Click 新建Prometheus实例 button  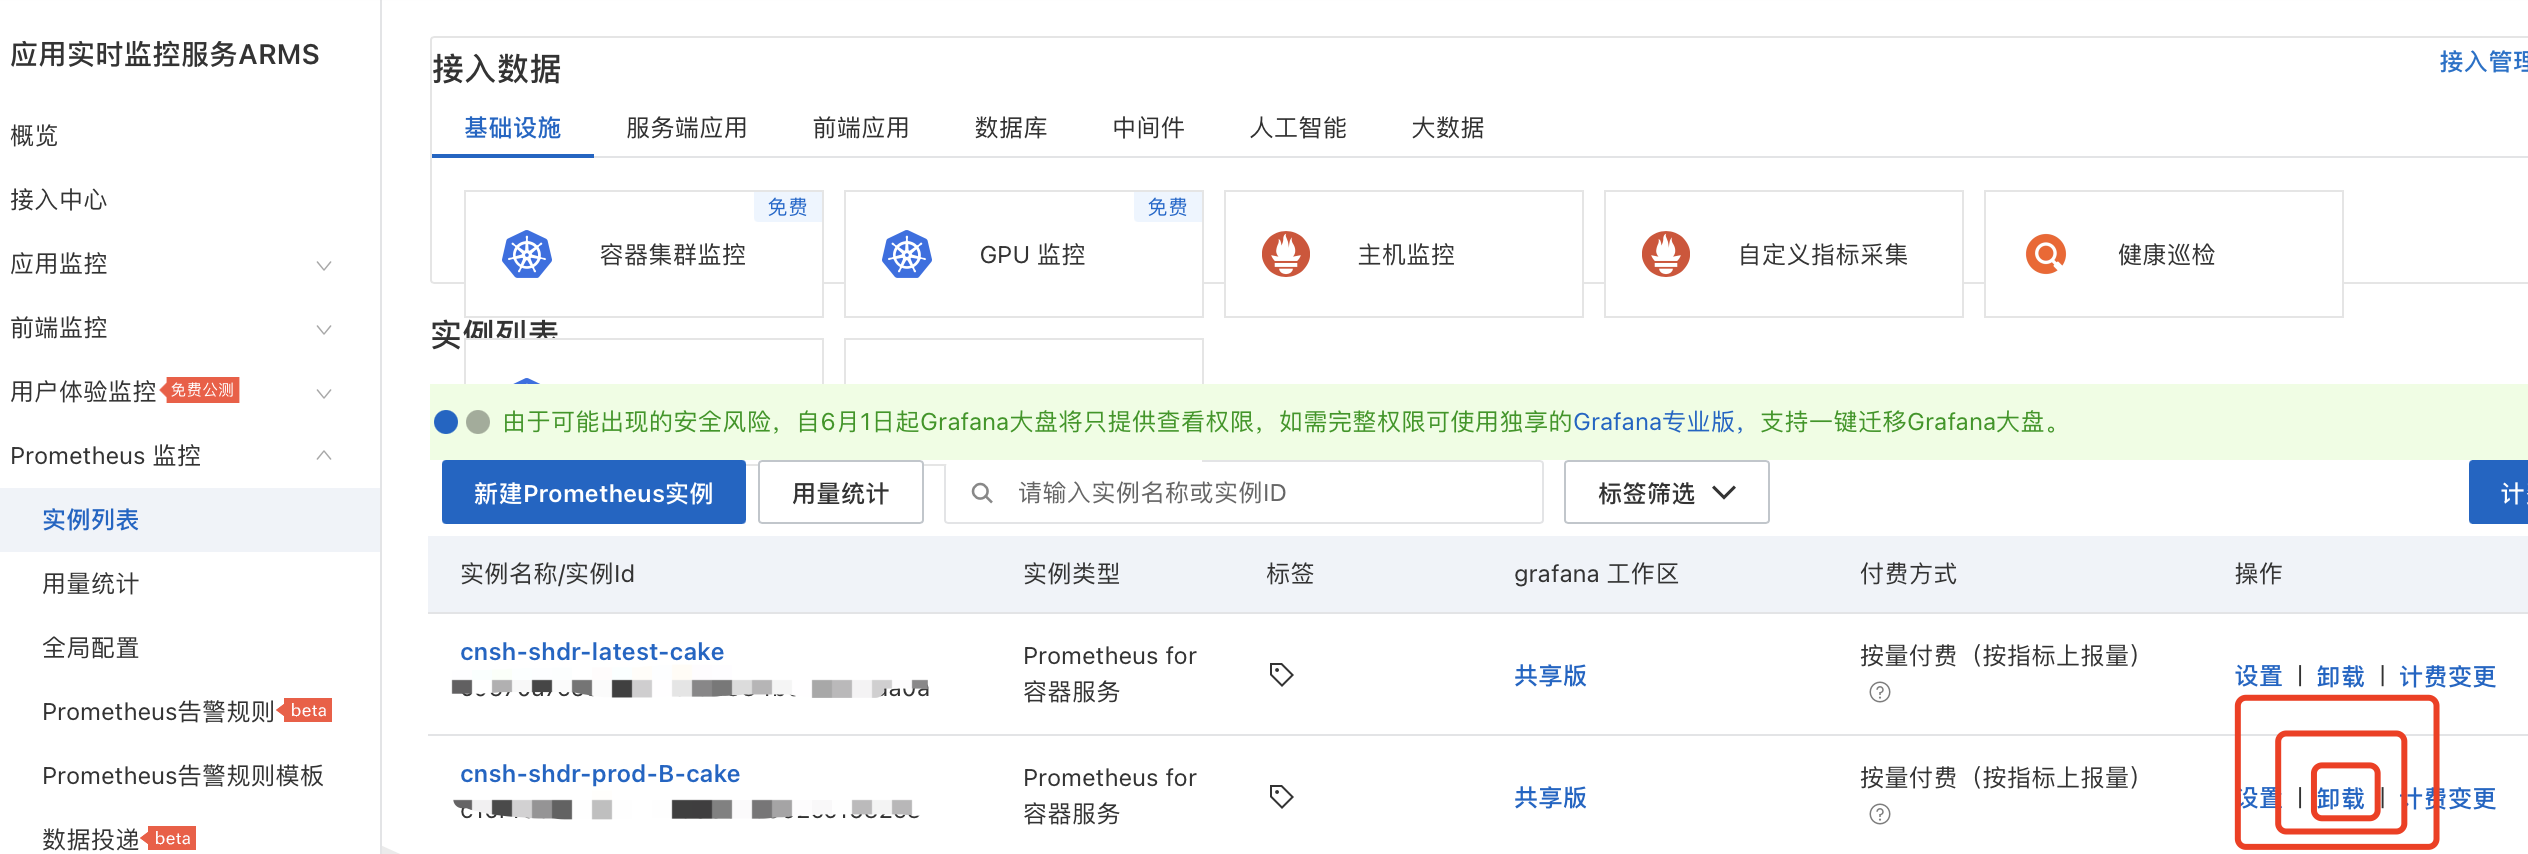click(x=593, y=493)
